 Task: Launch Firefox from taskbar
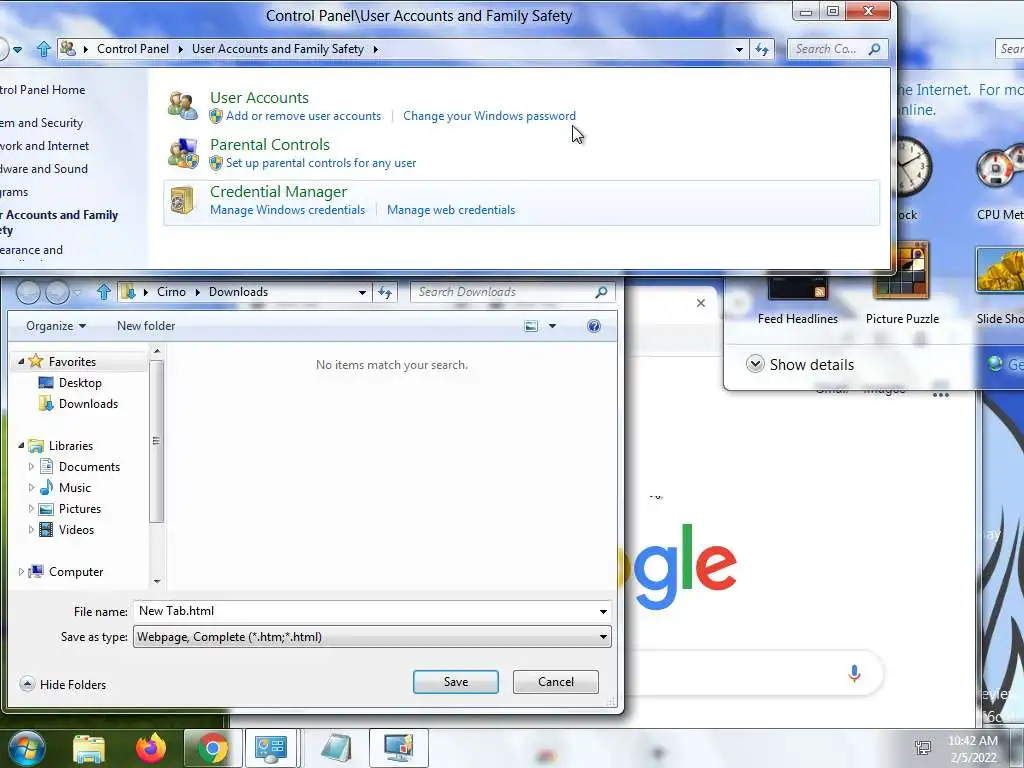coord(151,748)
